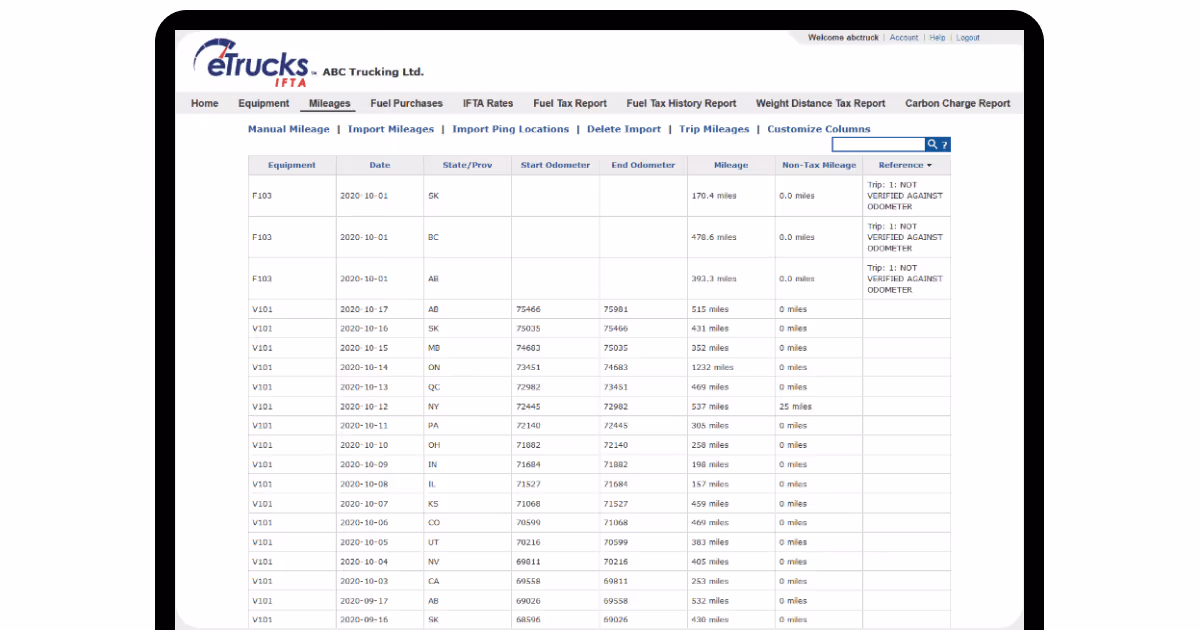Screen dimensions: 1200x630
Task: Click the Logout link
Action: coord(968,38)
